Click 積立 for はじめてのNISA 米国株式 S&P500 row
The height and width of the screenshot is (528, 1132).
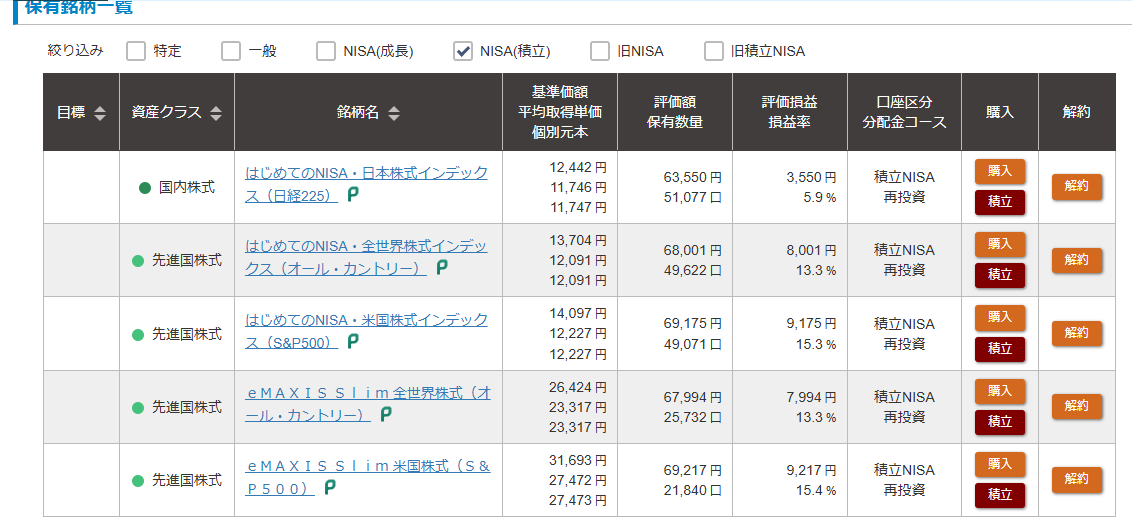[1000, 349]
